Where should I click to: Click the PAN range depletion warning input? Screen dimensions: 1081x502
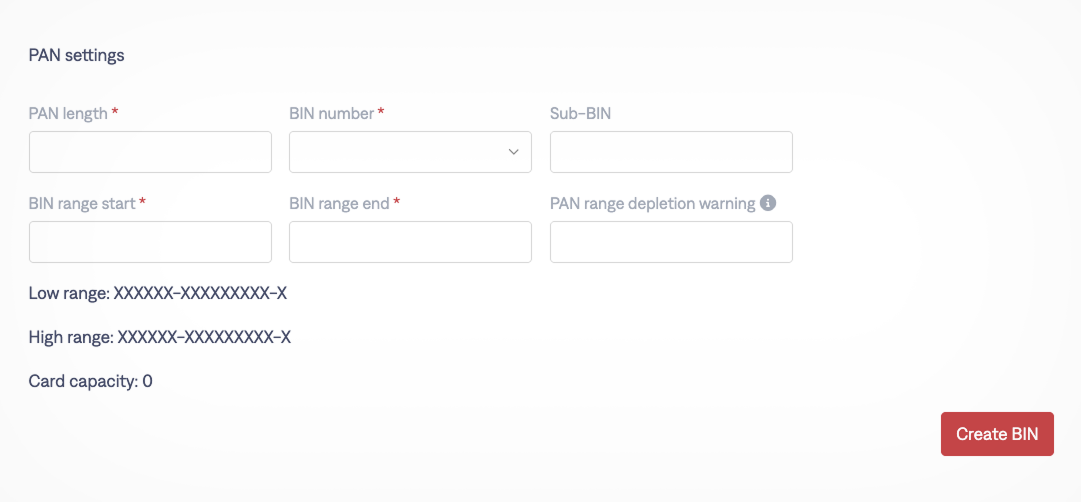(671, 242)
